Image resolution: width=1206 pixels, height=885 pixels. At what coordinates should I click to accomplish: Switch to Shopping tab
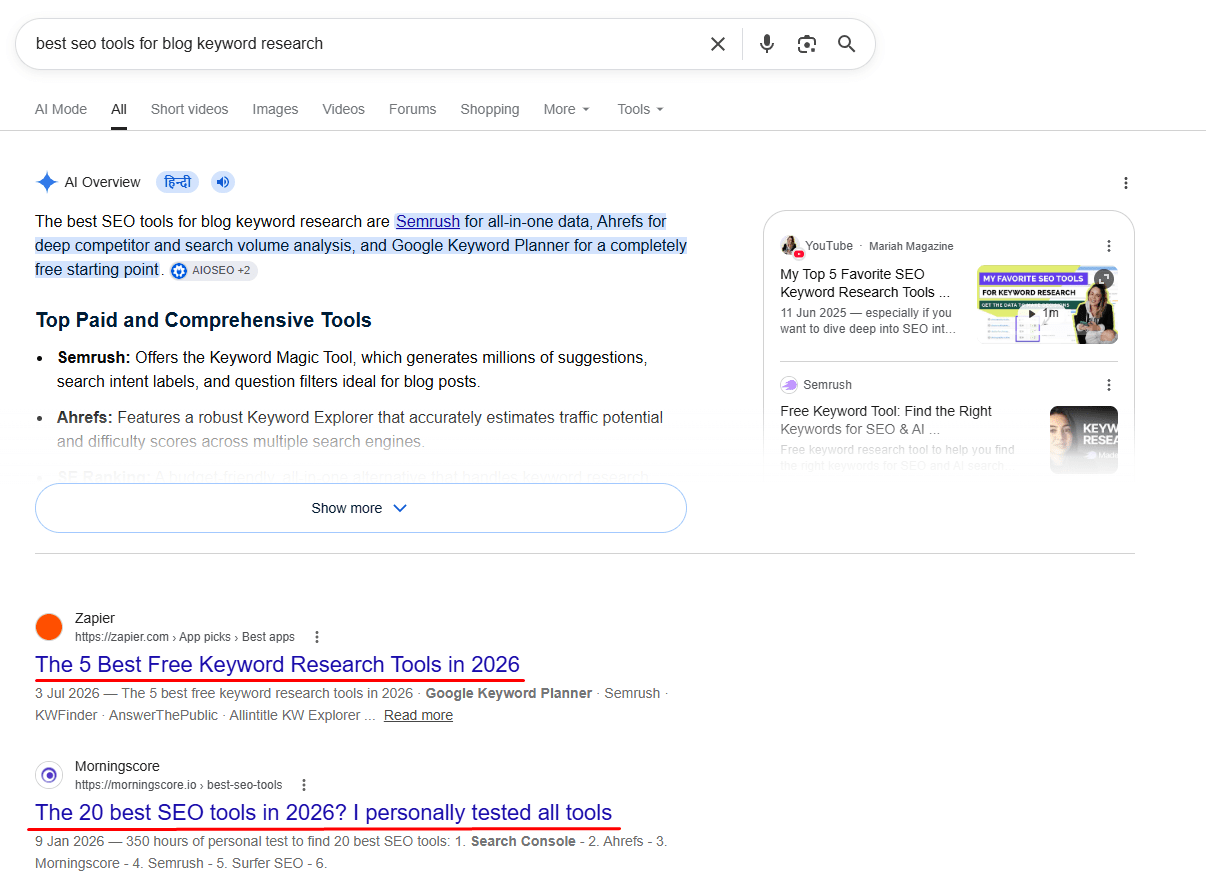point(490,109)
